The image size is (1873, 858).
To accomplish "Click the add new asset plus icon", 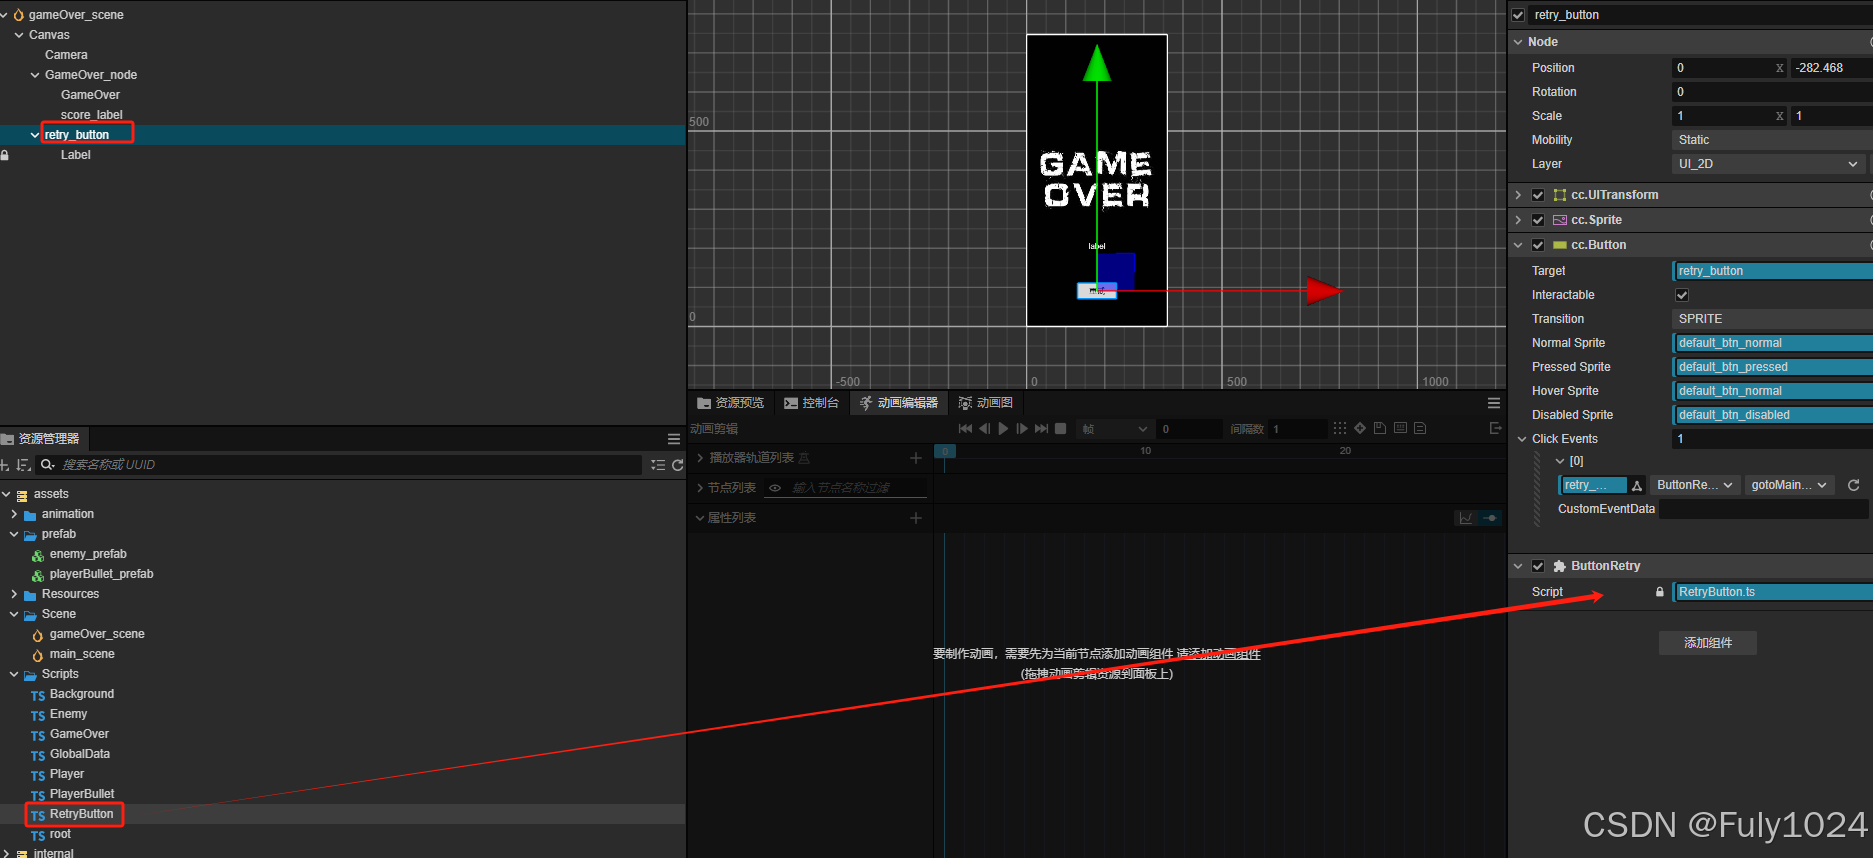I will (x=5, y=465).
